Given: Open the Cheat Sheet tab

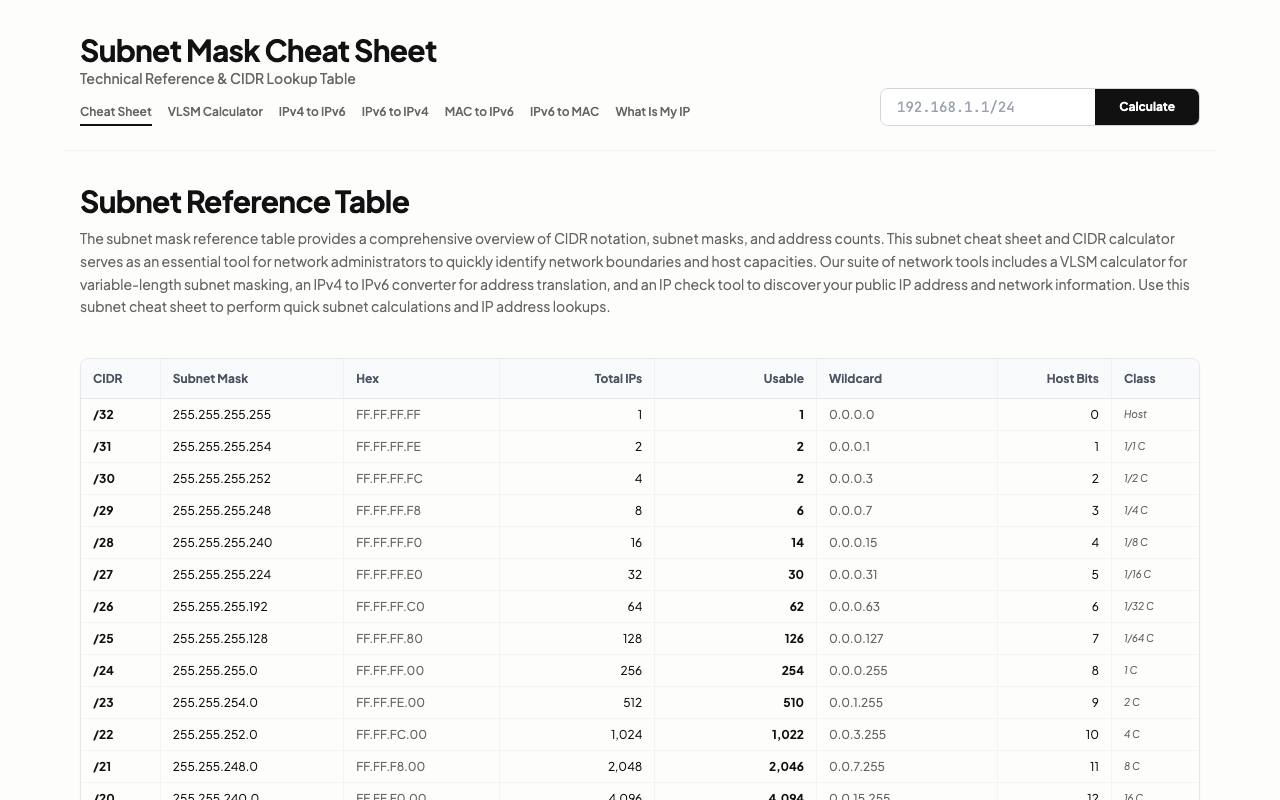Looking at the screenshot, I should [x=116, y=112].
